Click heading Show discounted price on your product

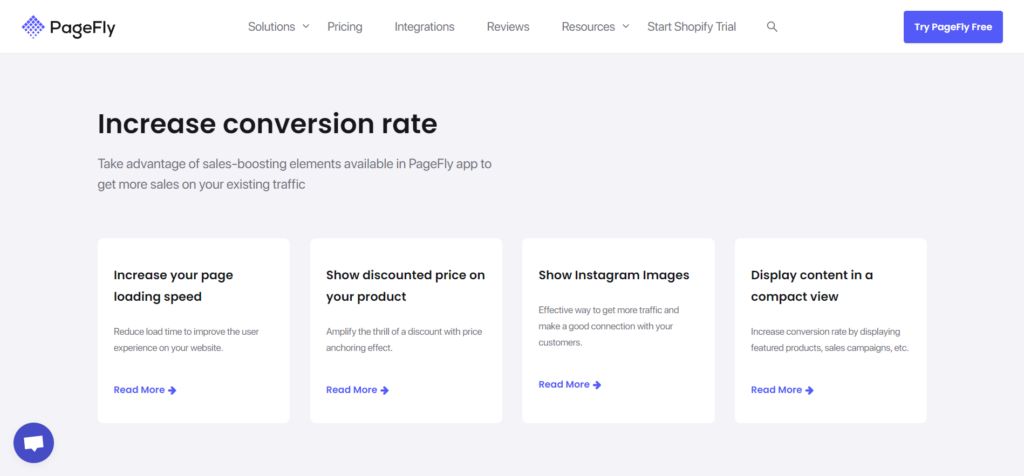click(406, 286)
